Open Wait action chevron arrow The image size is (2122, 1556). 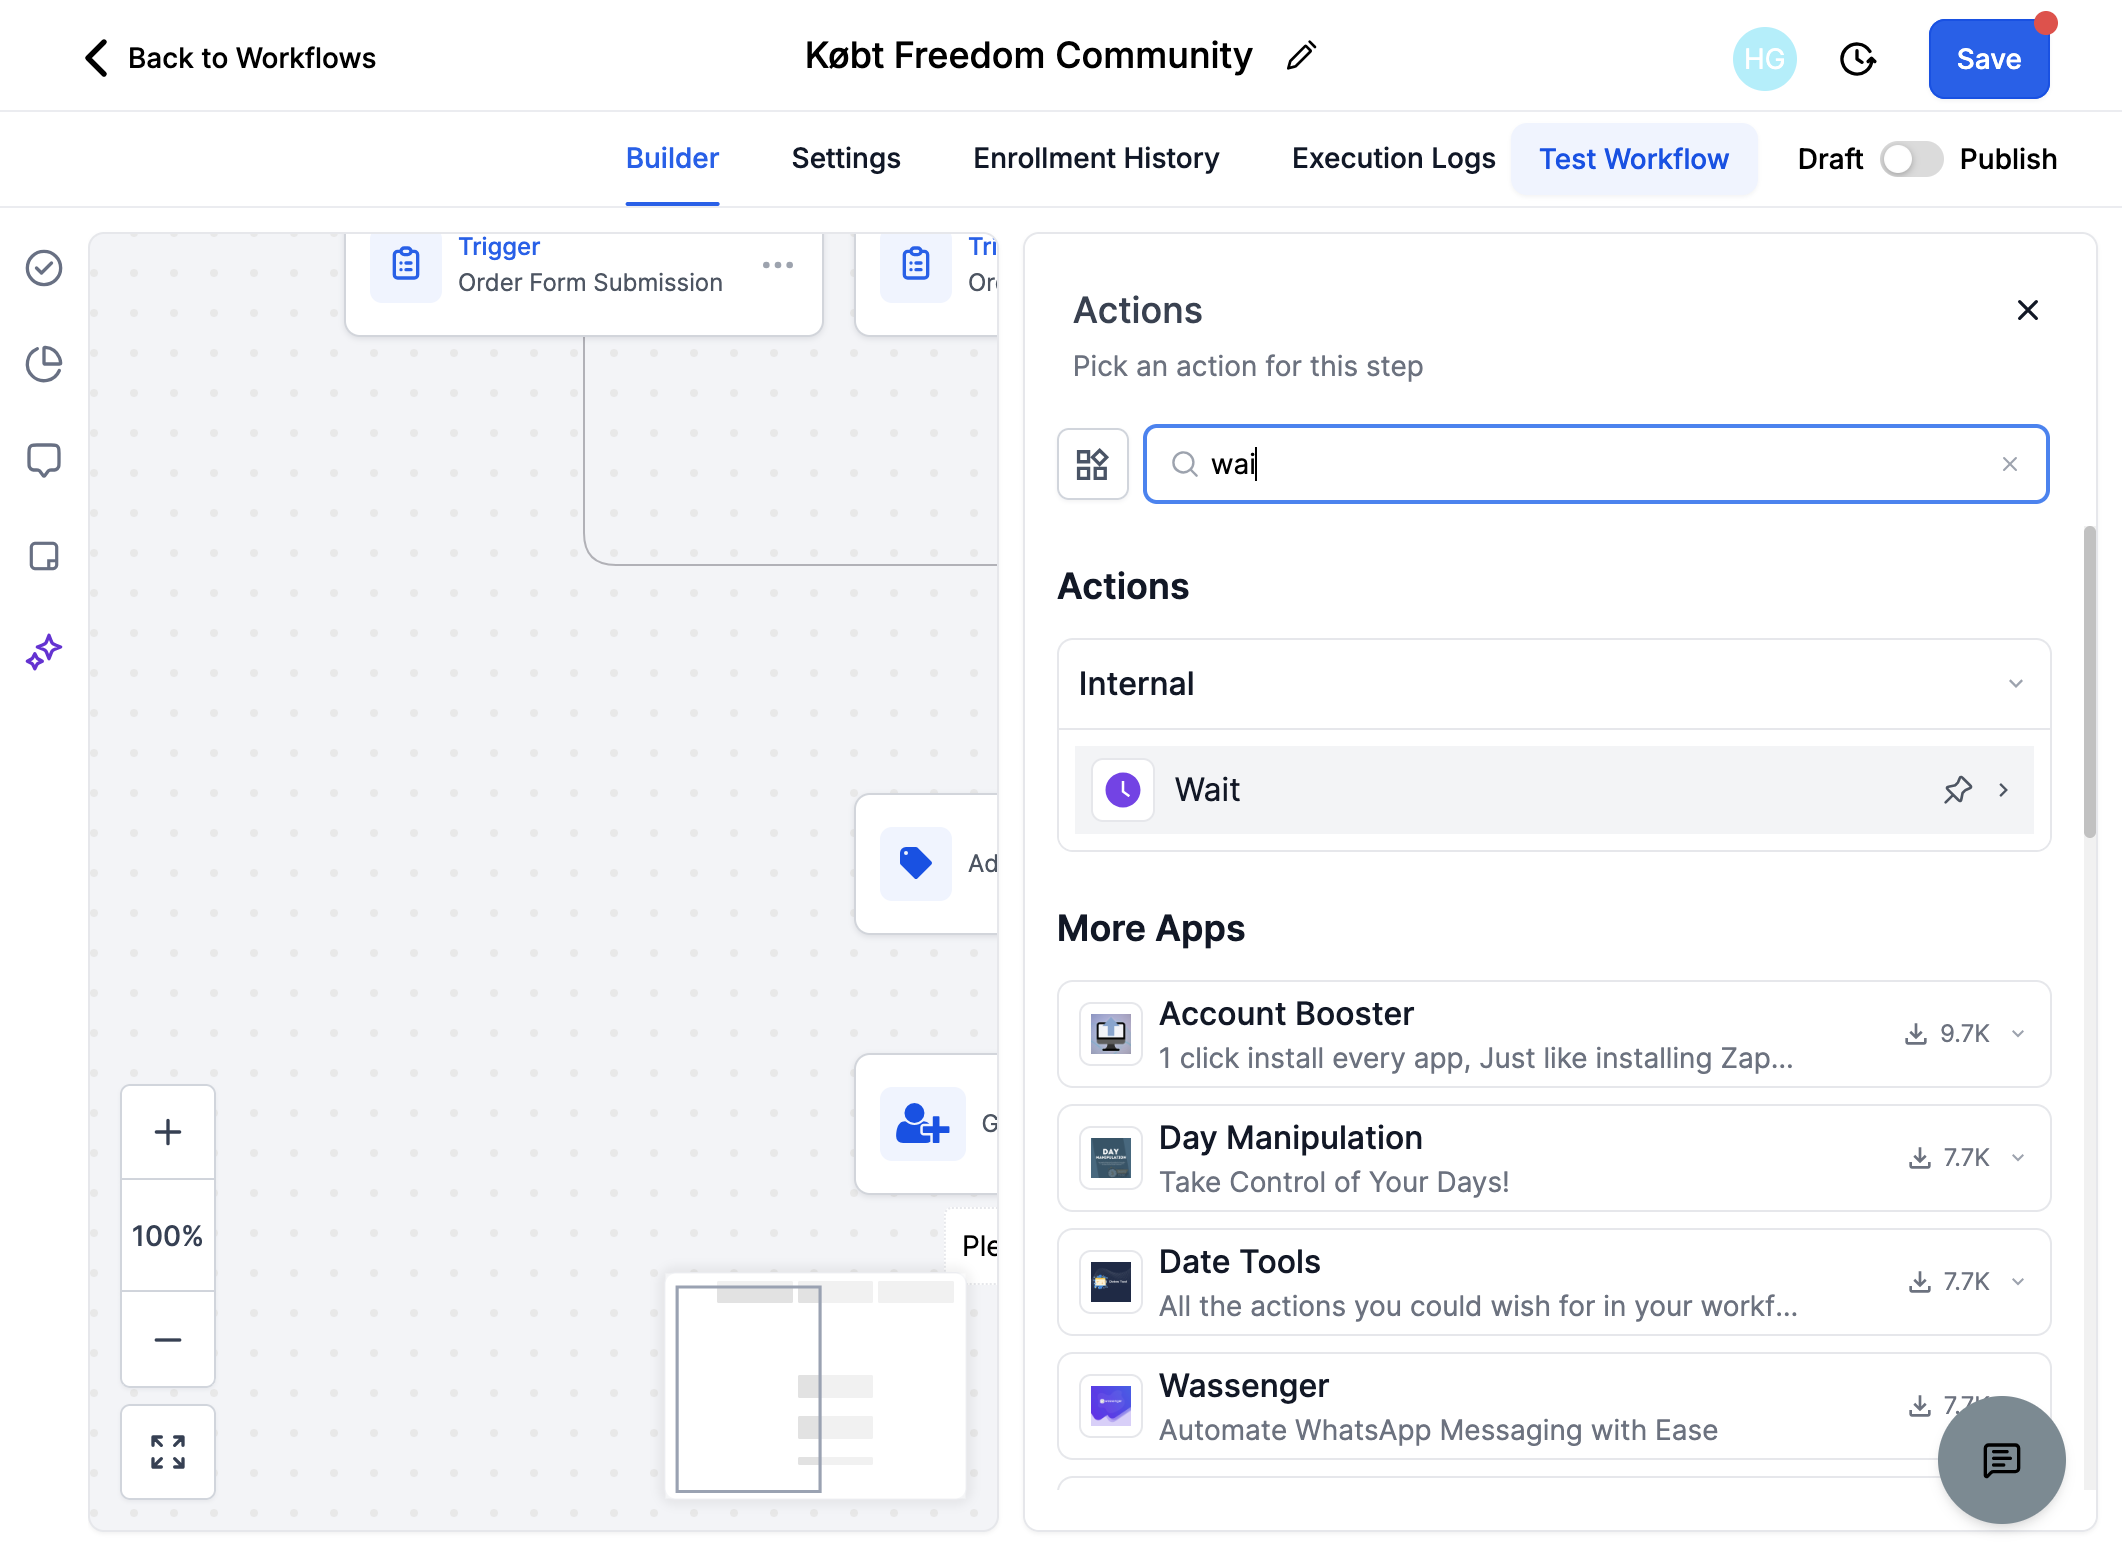click(2003, 790)
